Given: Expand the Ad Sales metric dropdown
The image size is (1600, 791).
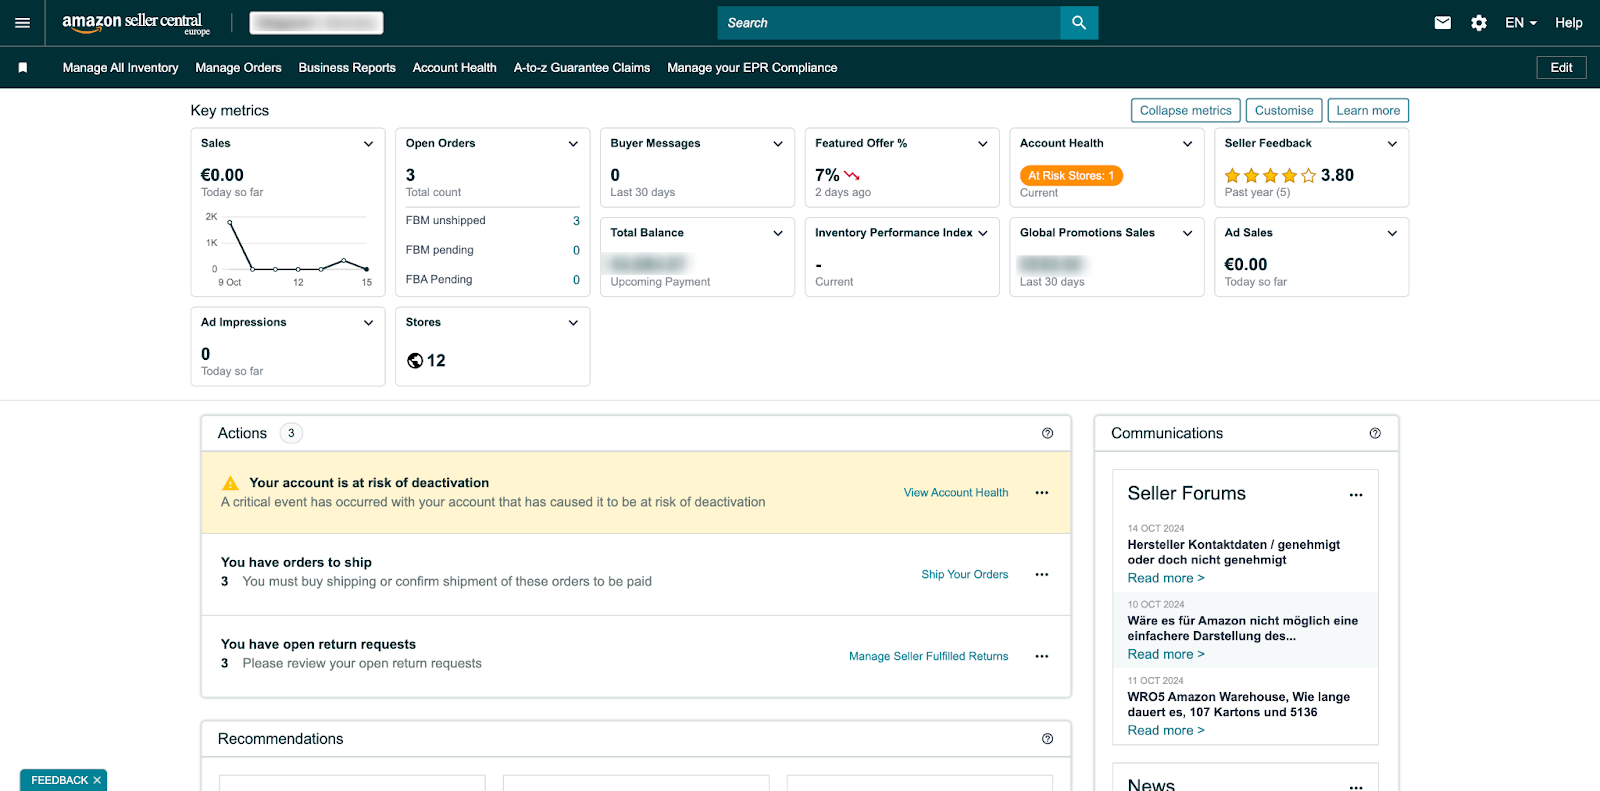Looking at the screenshot, I should tap(1392, 233).
